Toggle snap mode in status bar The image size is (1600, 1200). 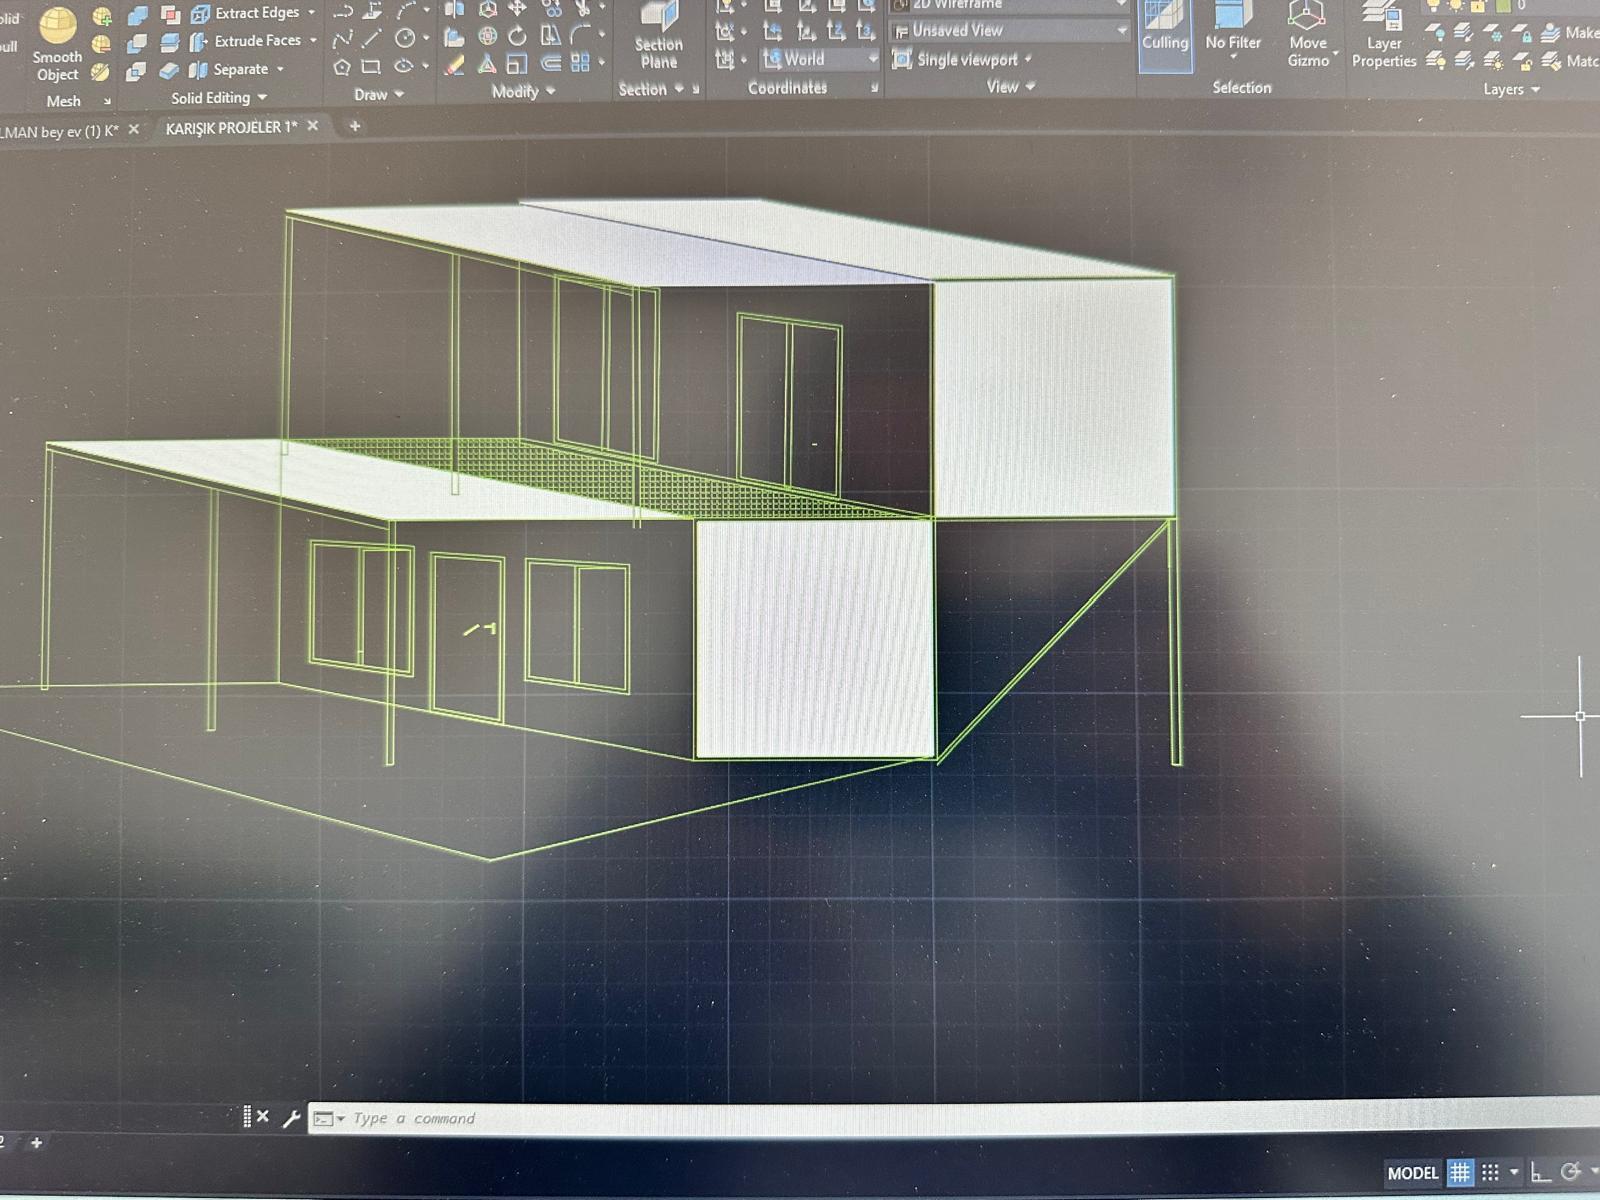click(1490, 1172)
